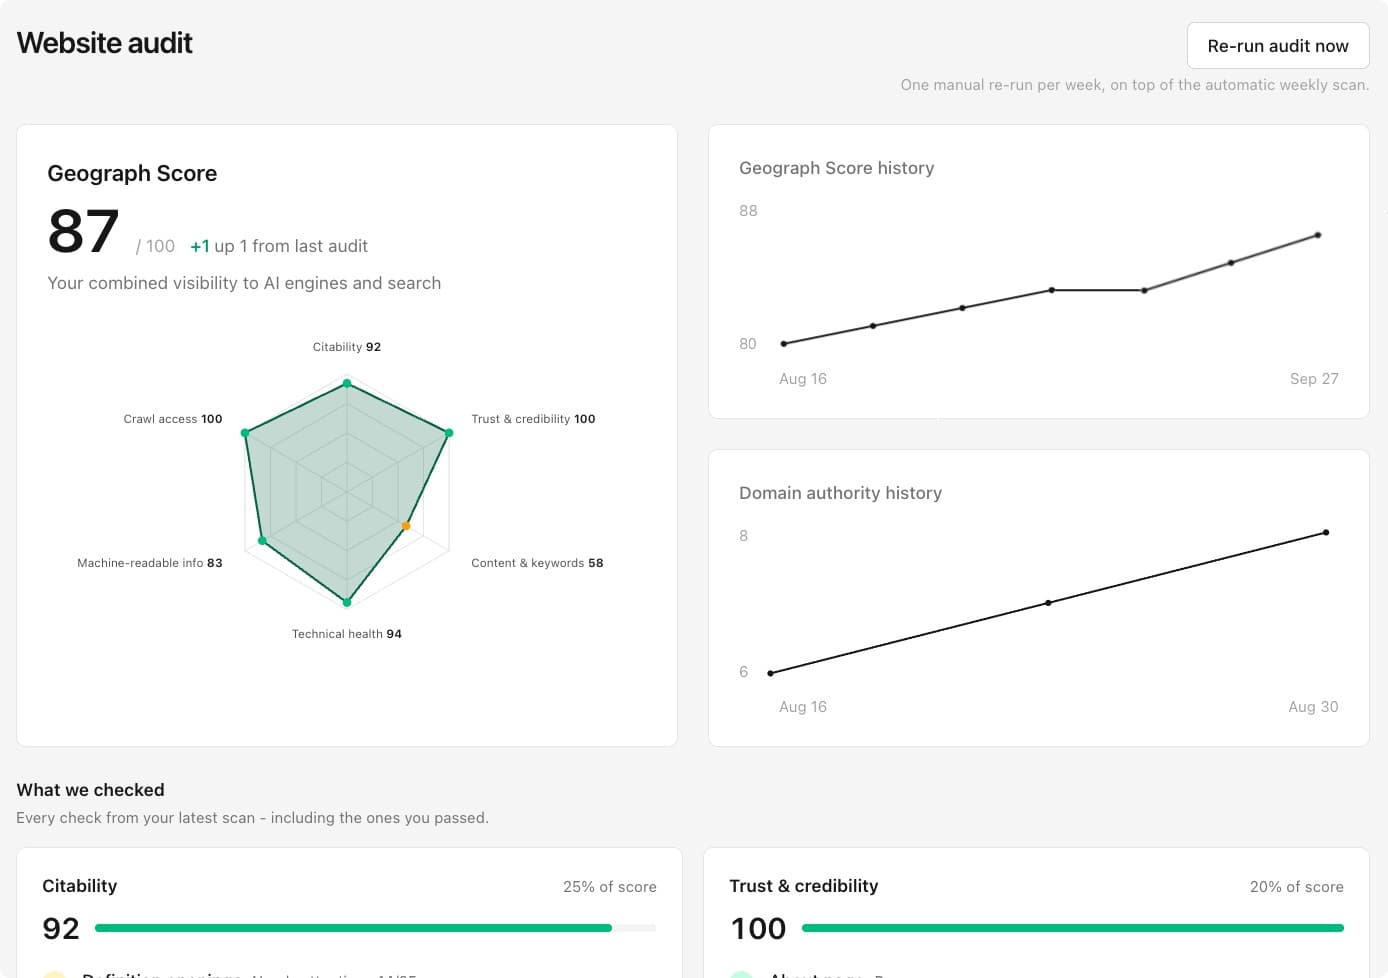The image size is (1388, 978).
Task: Click the "Trust & credibility 100" radar label
Action: tap(533, 419)
